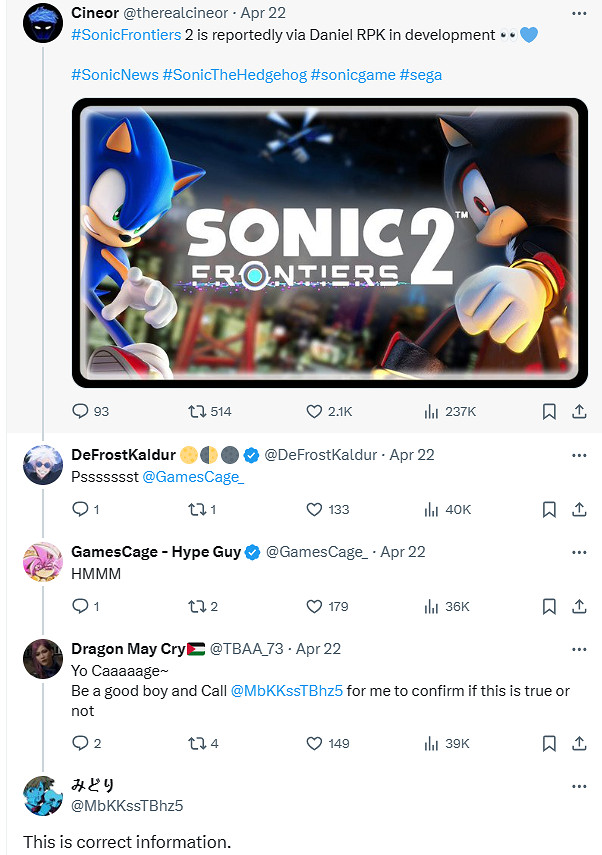Open the @MbKKssTBhz5 mention link

[286, 691]
